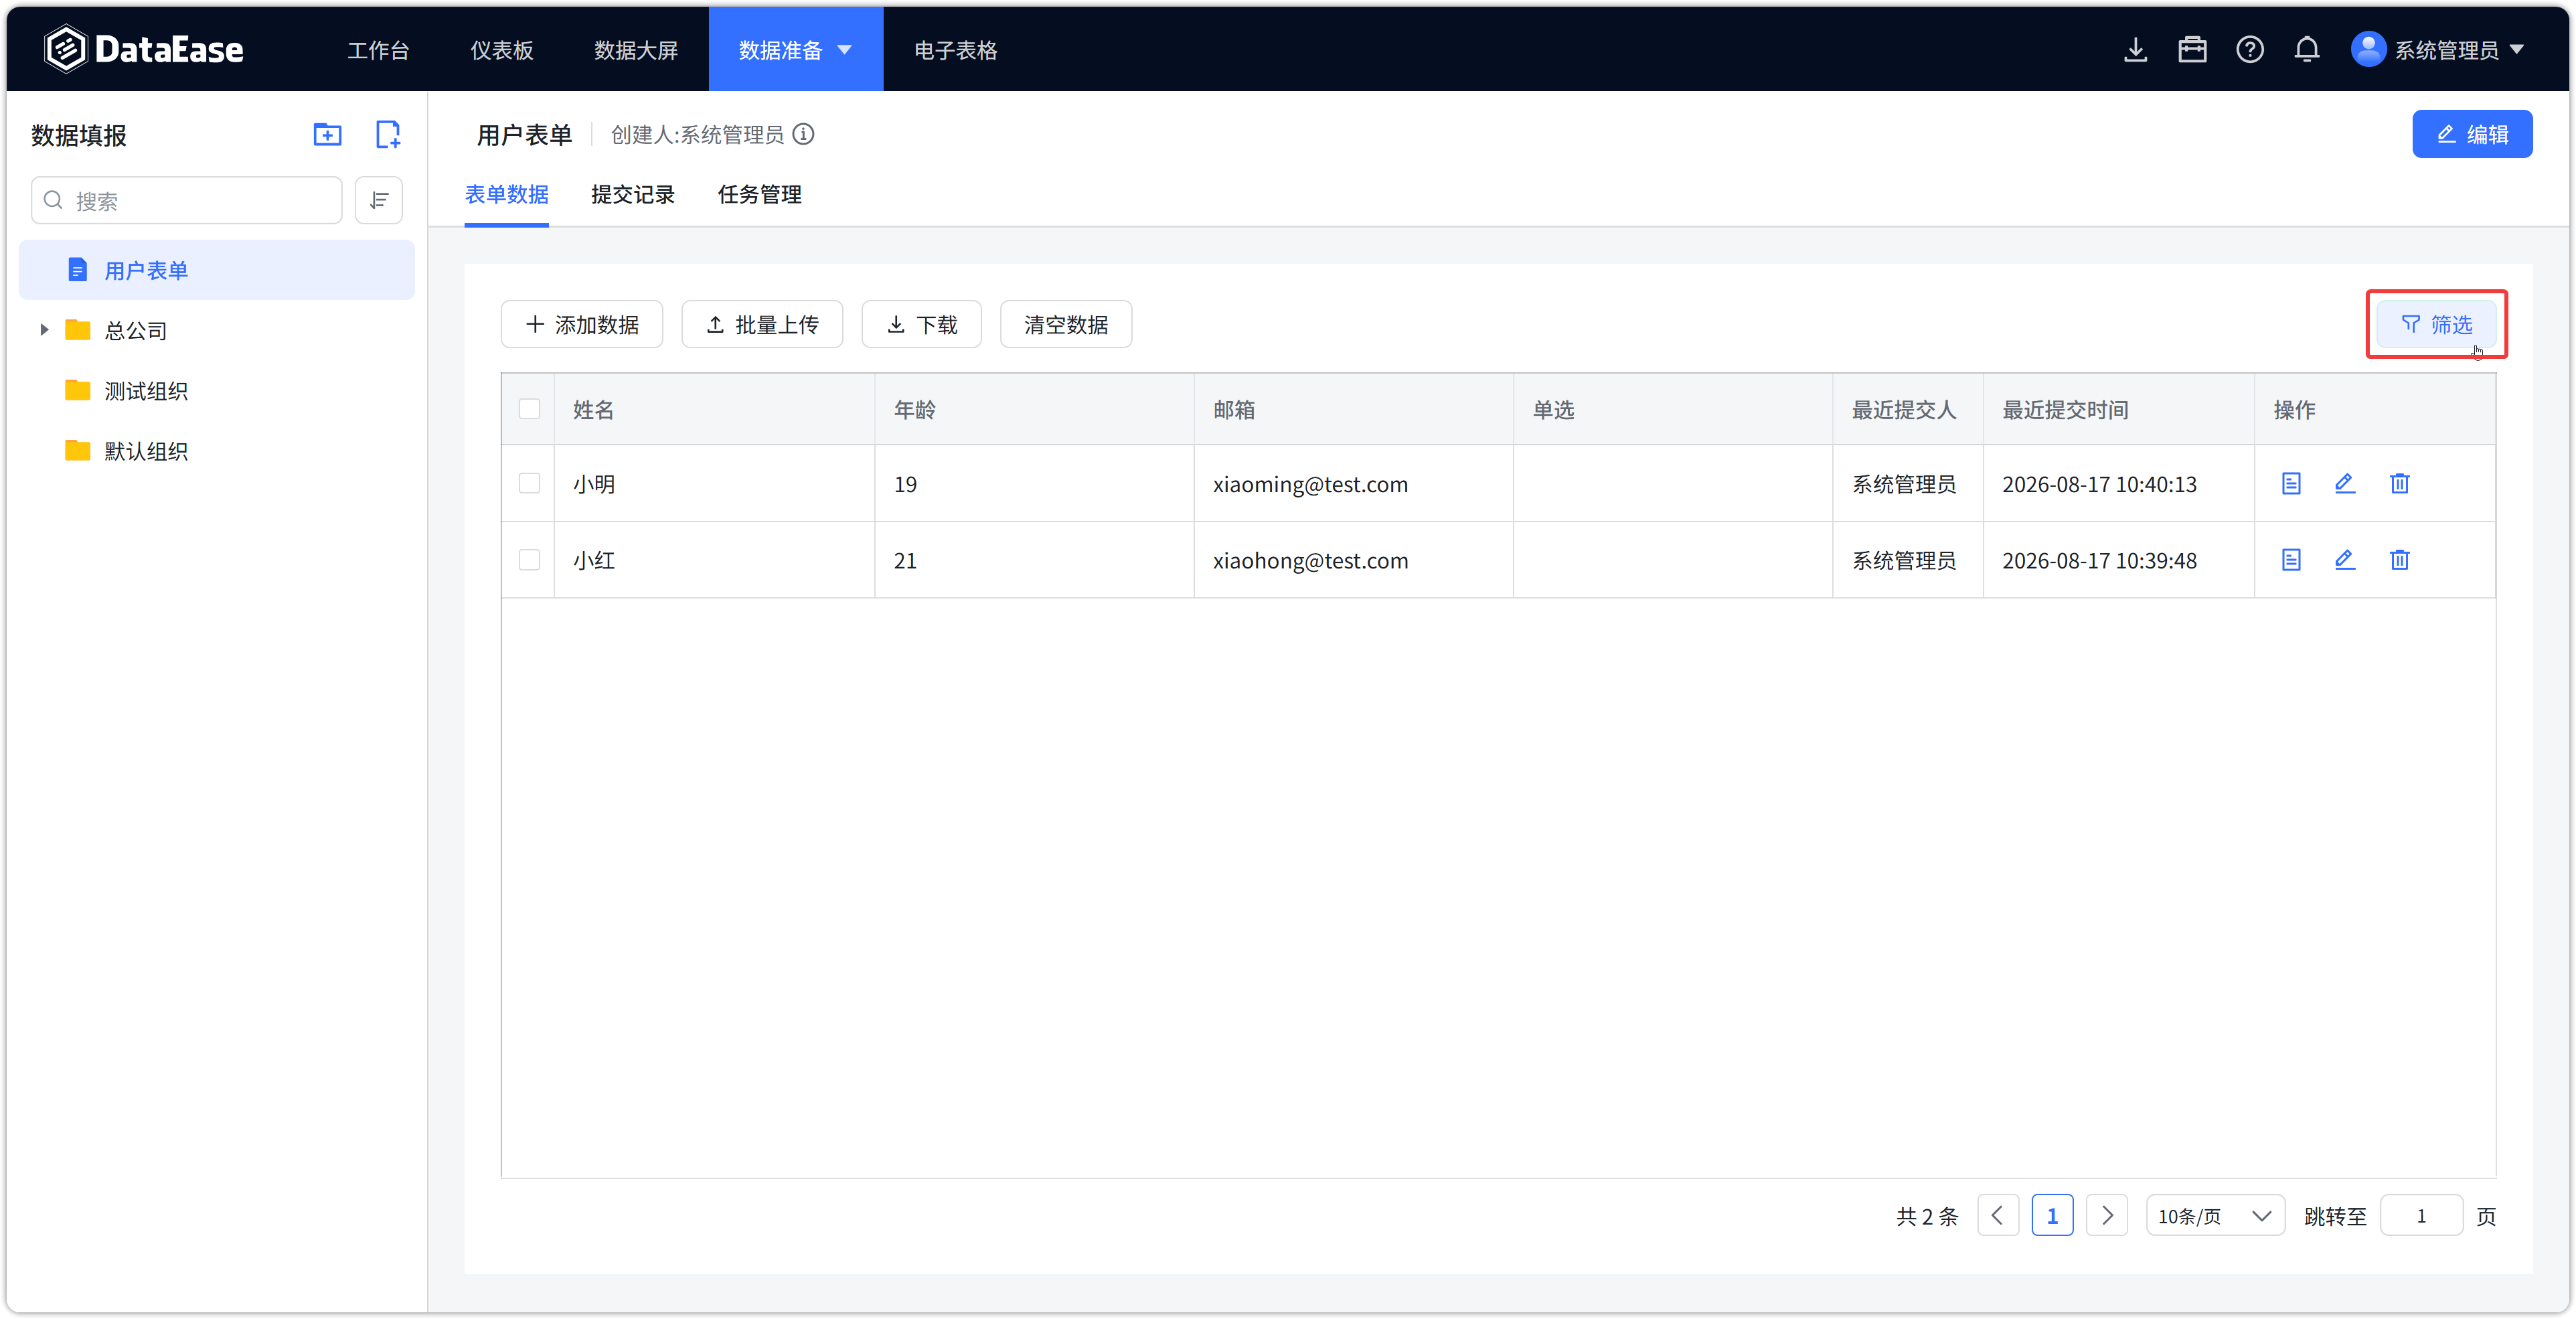This screenshot has height=1319, width=2576.
Task: Expand the 总公司 folder arrow
Action: pos(43,329)
